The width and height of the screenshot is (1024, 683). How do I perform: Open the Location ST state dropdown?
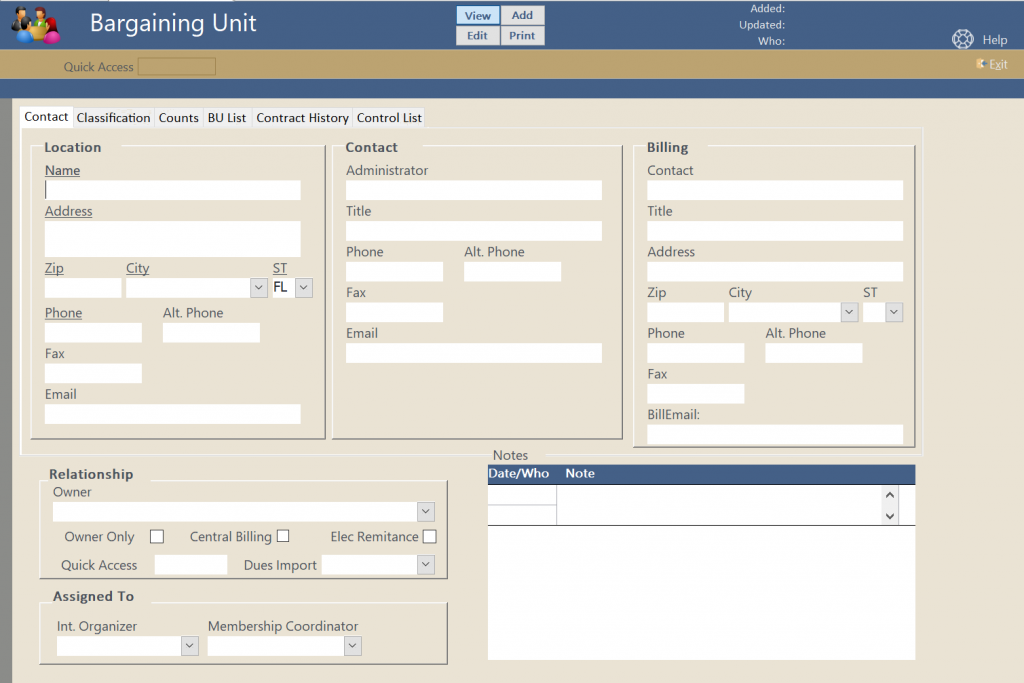coord(304,287)
